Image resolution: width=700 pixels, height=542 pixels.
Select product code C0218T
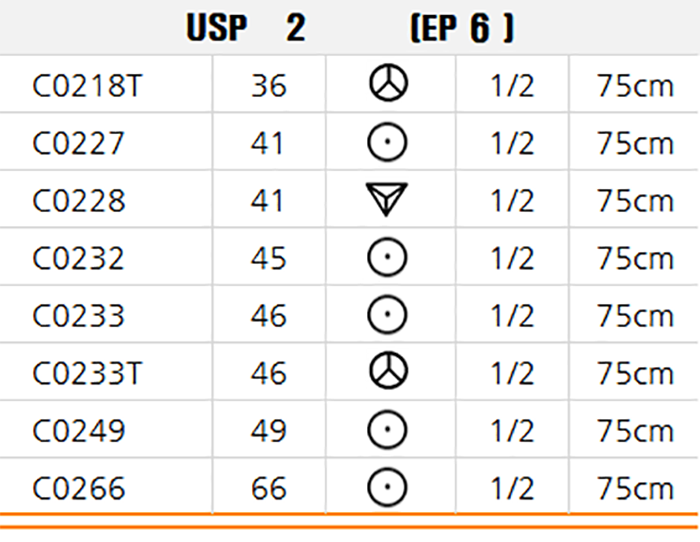pos(88,86)
